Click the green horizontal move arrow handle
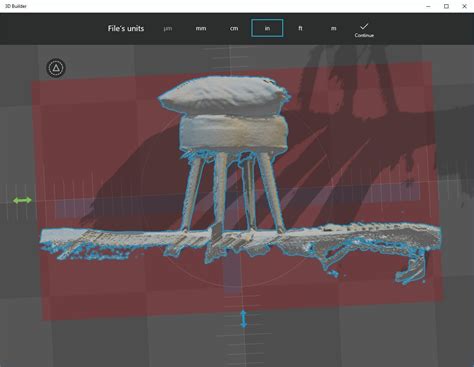This screenshot has width=474, height=367. (22, 200)
